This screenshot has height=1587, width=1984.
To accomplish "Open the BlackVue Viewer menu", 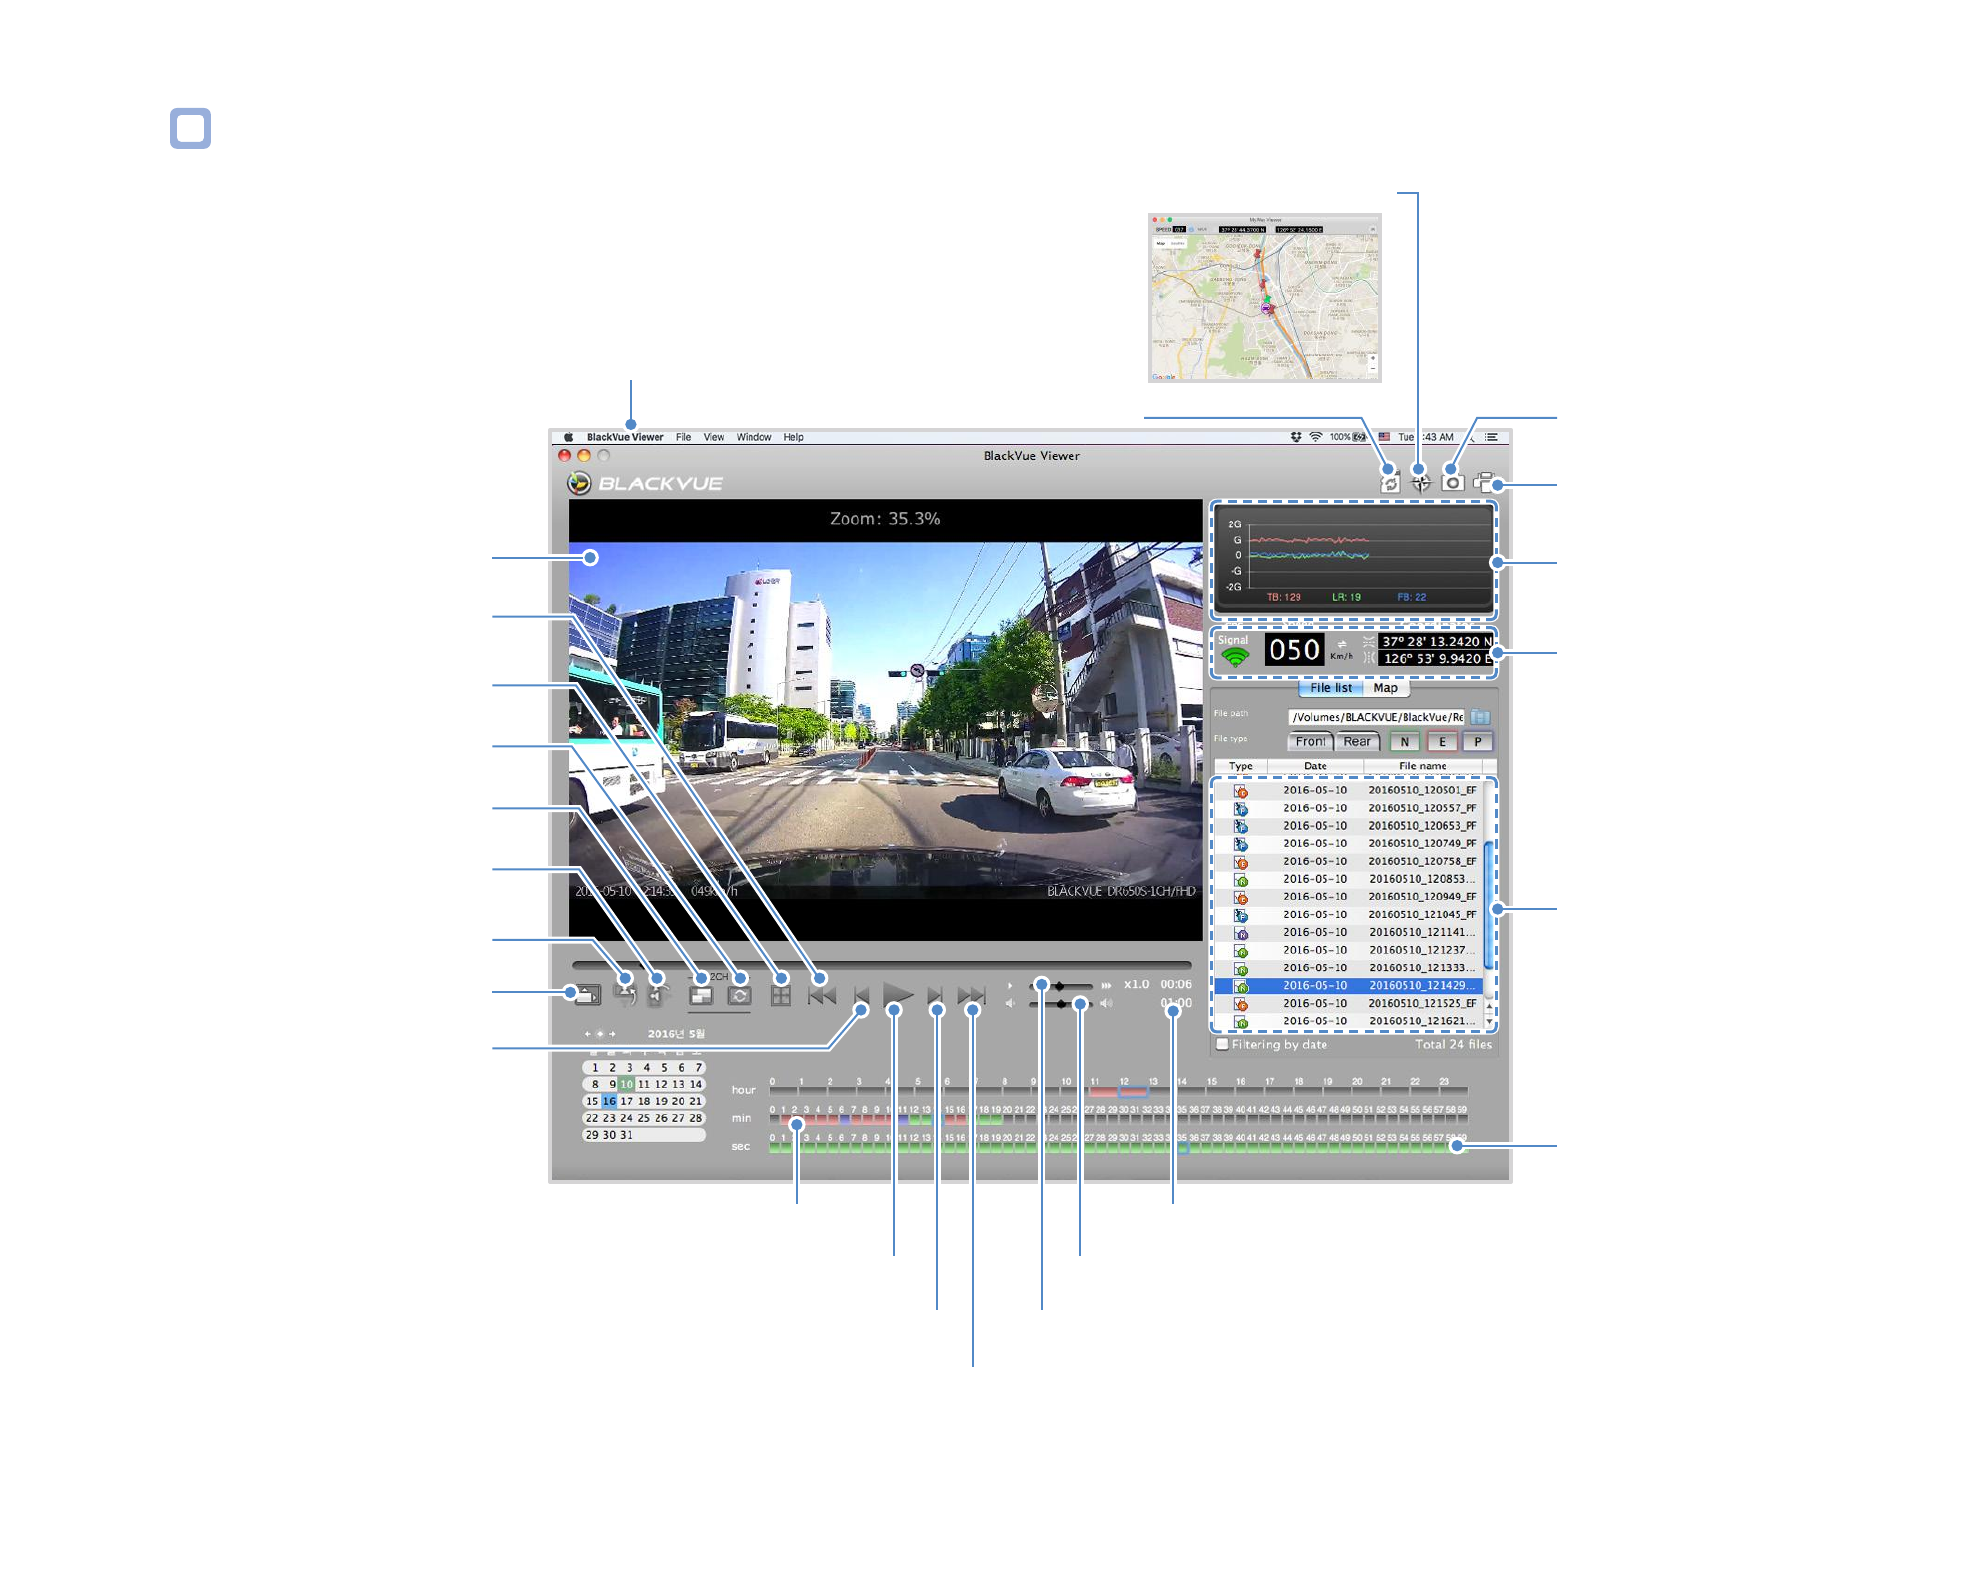I will coord(625,437).
